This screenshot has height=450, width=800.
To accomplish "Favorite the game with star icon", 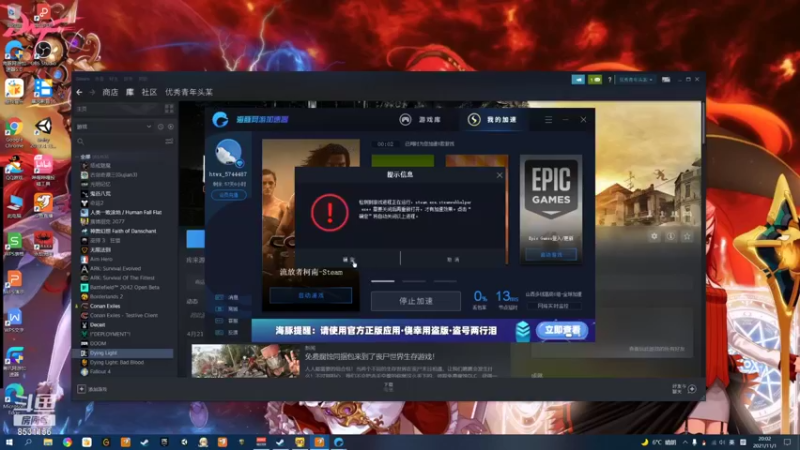I will tap(687, 236).
